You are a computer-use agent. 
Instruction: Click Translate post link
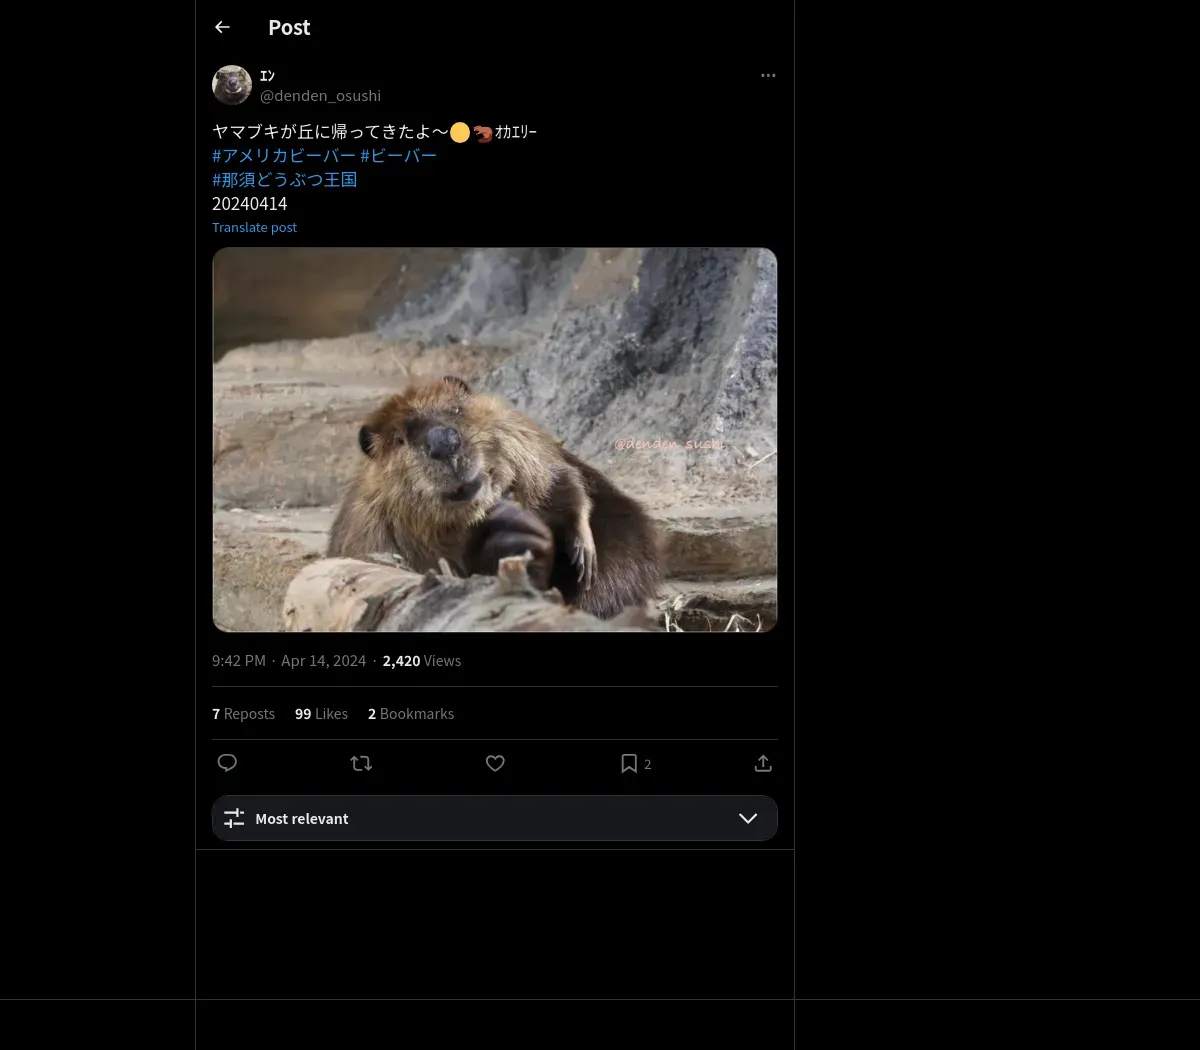click(x=254, y=227)
